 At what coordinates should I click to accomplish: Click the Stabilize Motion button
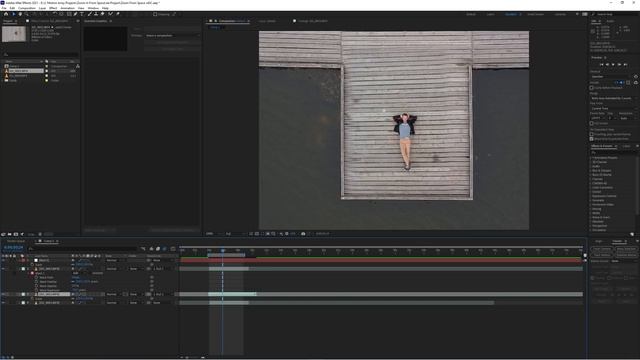627,255
